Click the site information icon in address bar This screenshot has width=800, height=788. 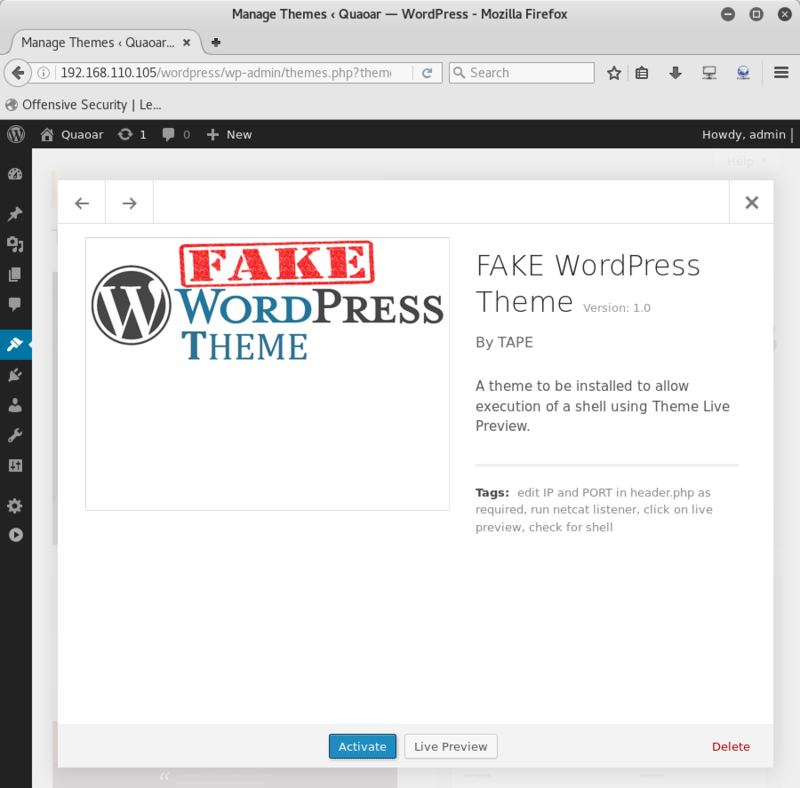[x=43, y=73]
